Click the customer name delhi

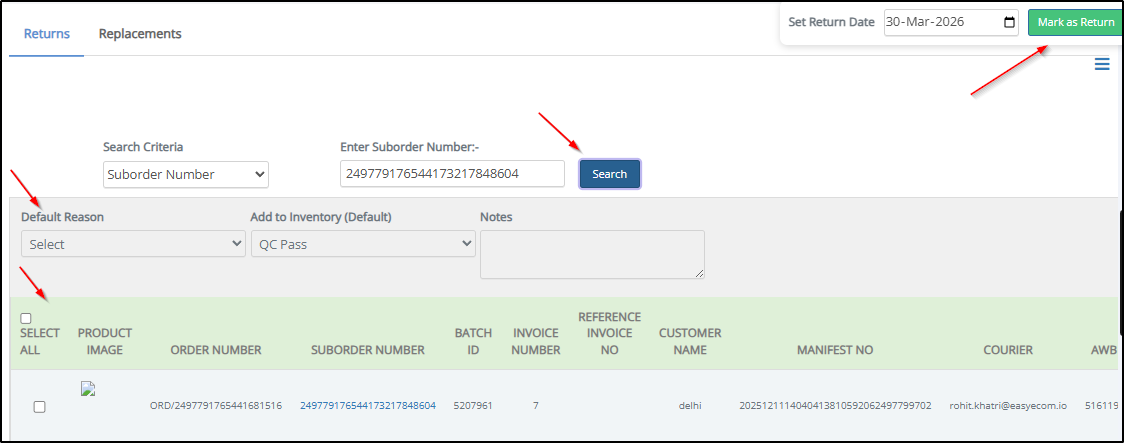(x=690, y=405)
